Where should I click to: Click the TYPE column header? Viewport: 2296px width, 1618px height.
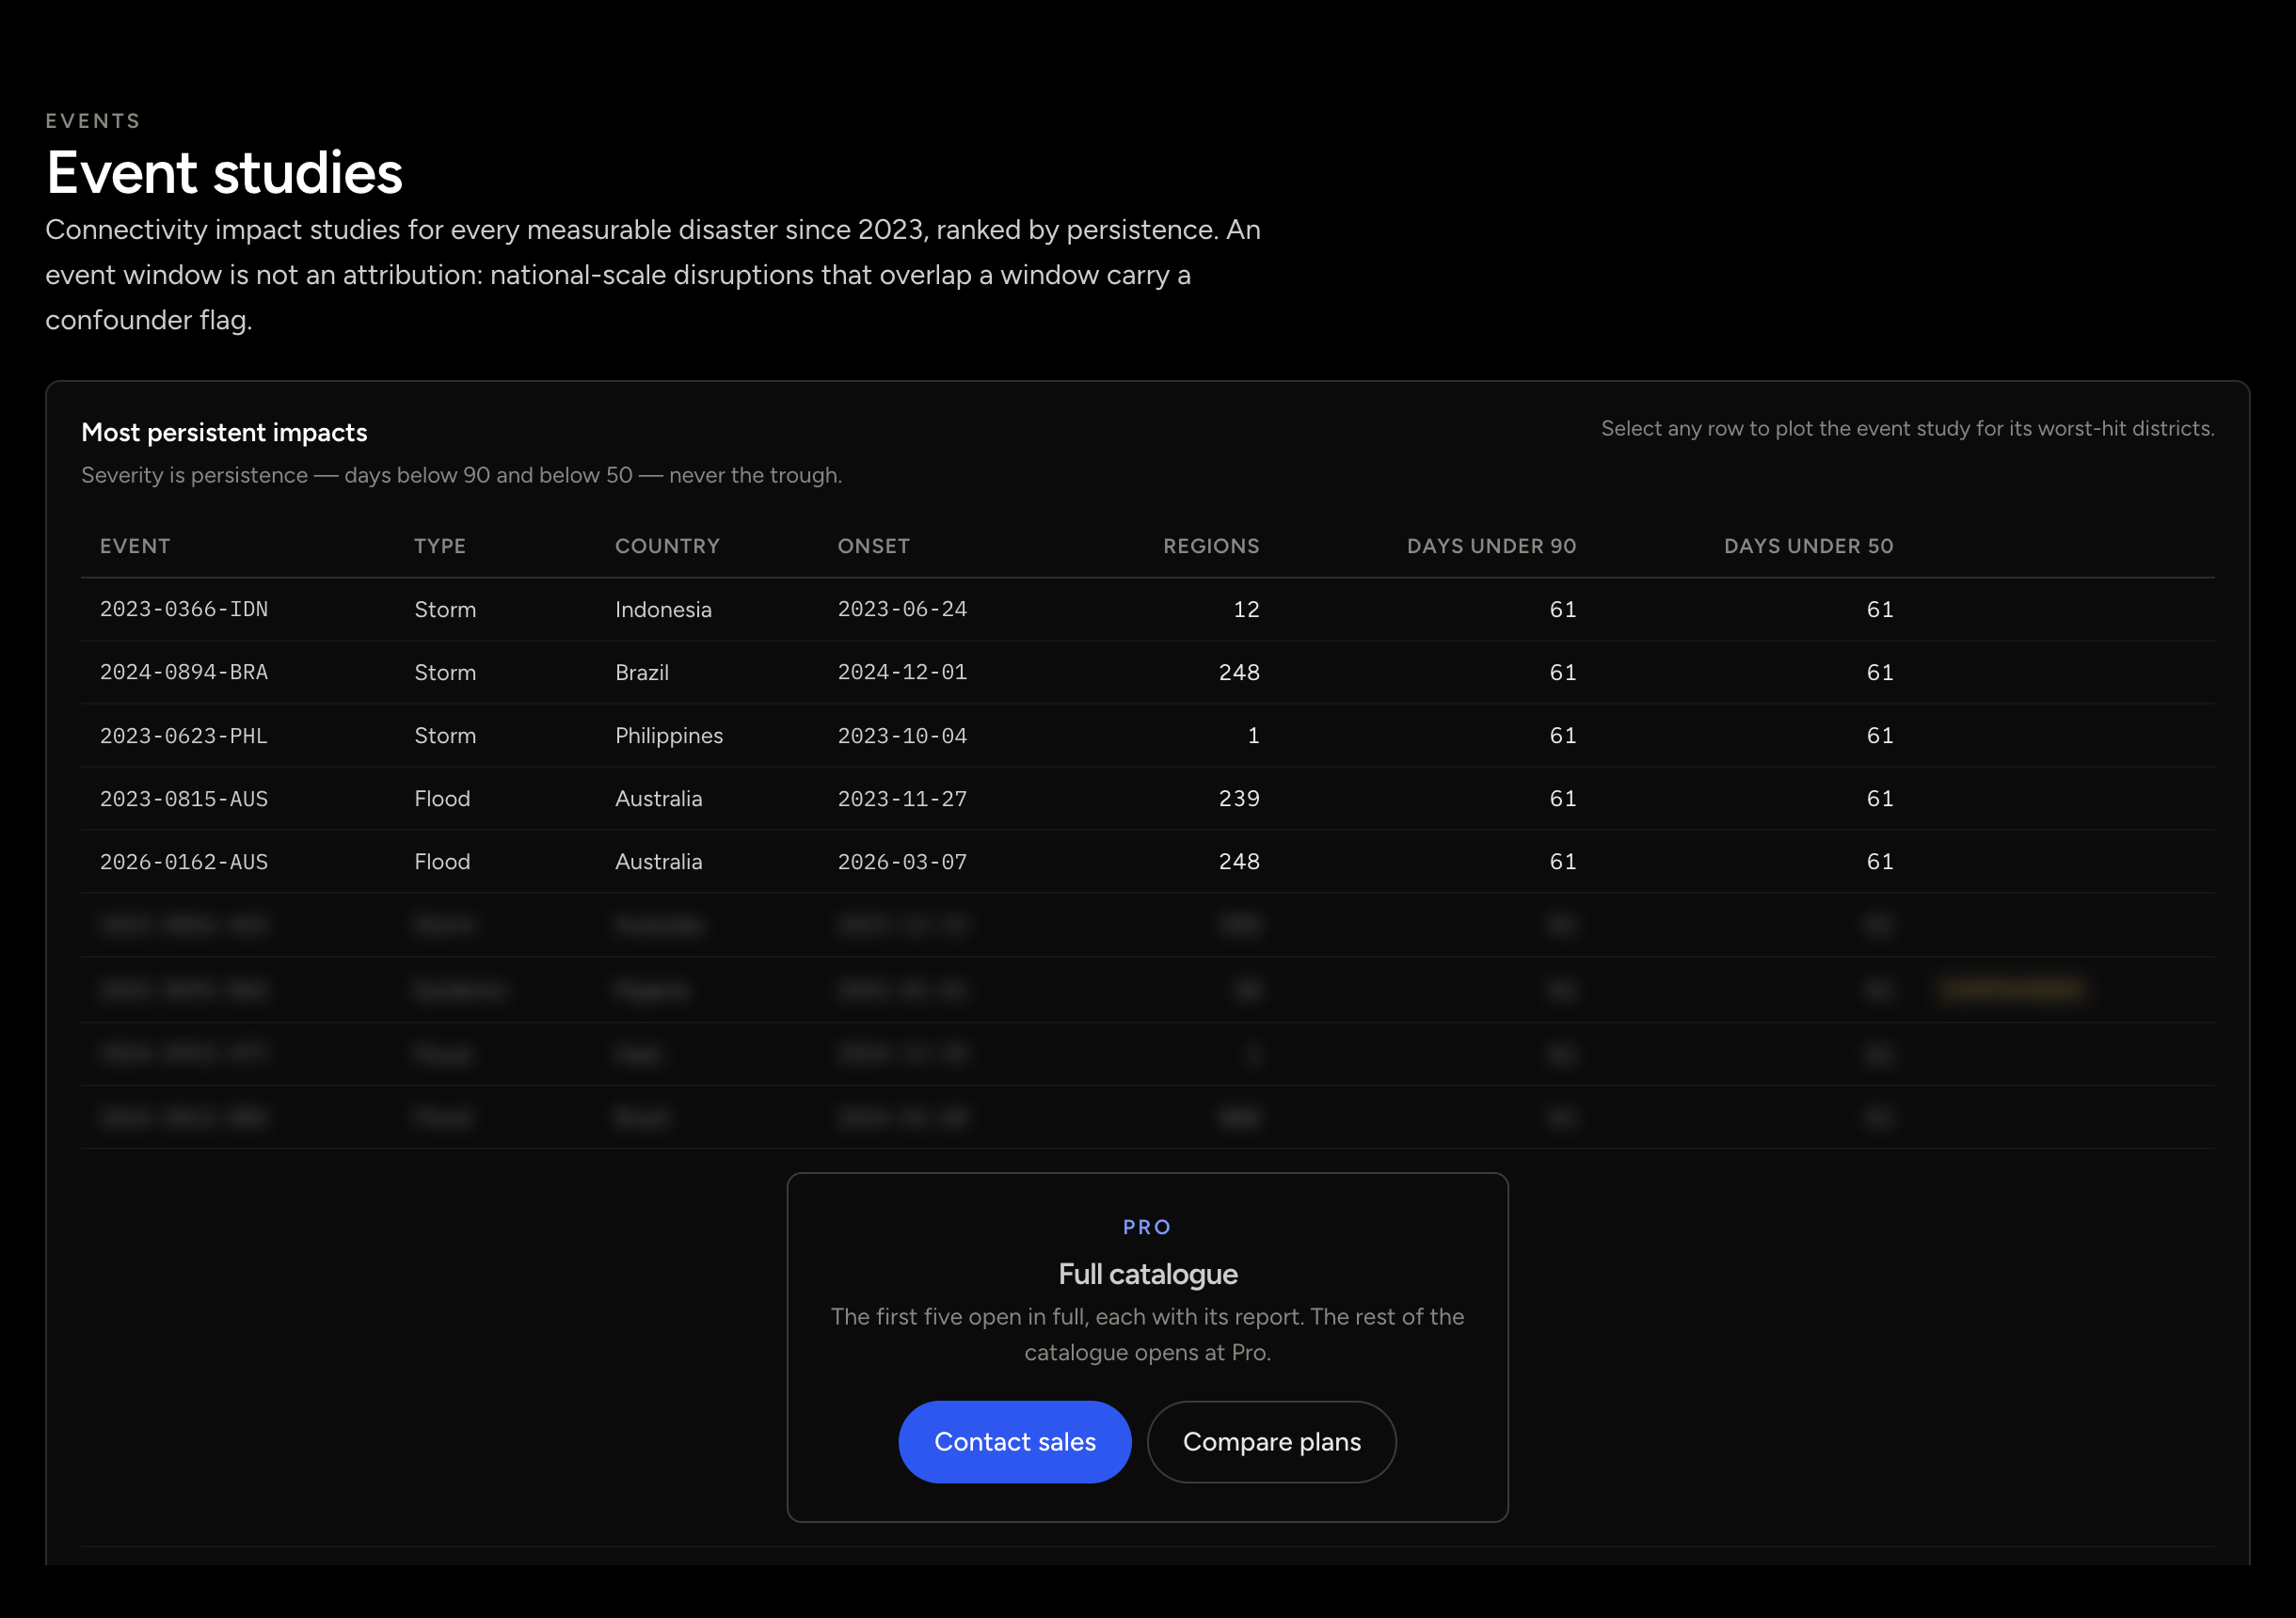click(440, 546)
